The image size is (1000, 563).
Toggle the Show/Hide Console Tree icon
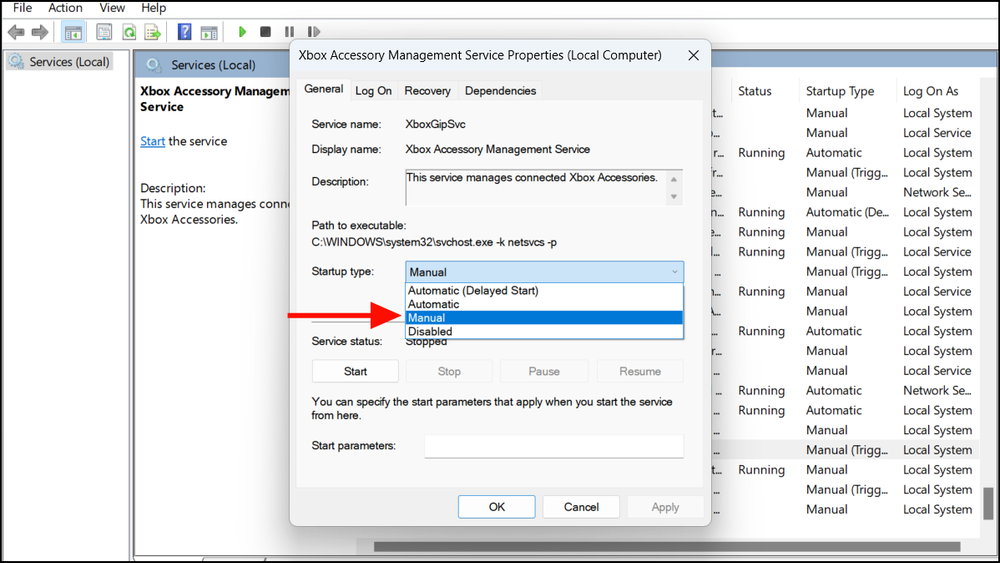click(73, 32)
